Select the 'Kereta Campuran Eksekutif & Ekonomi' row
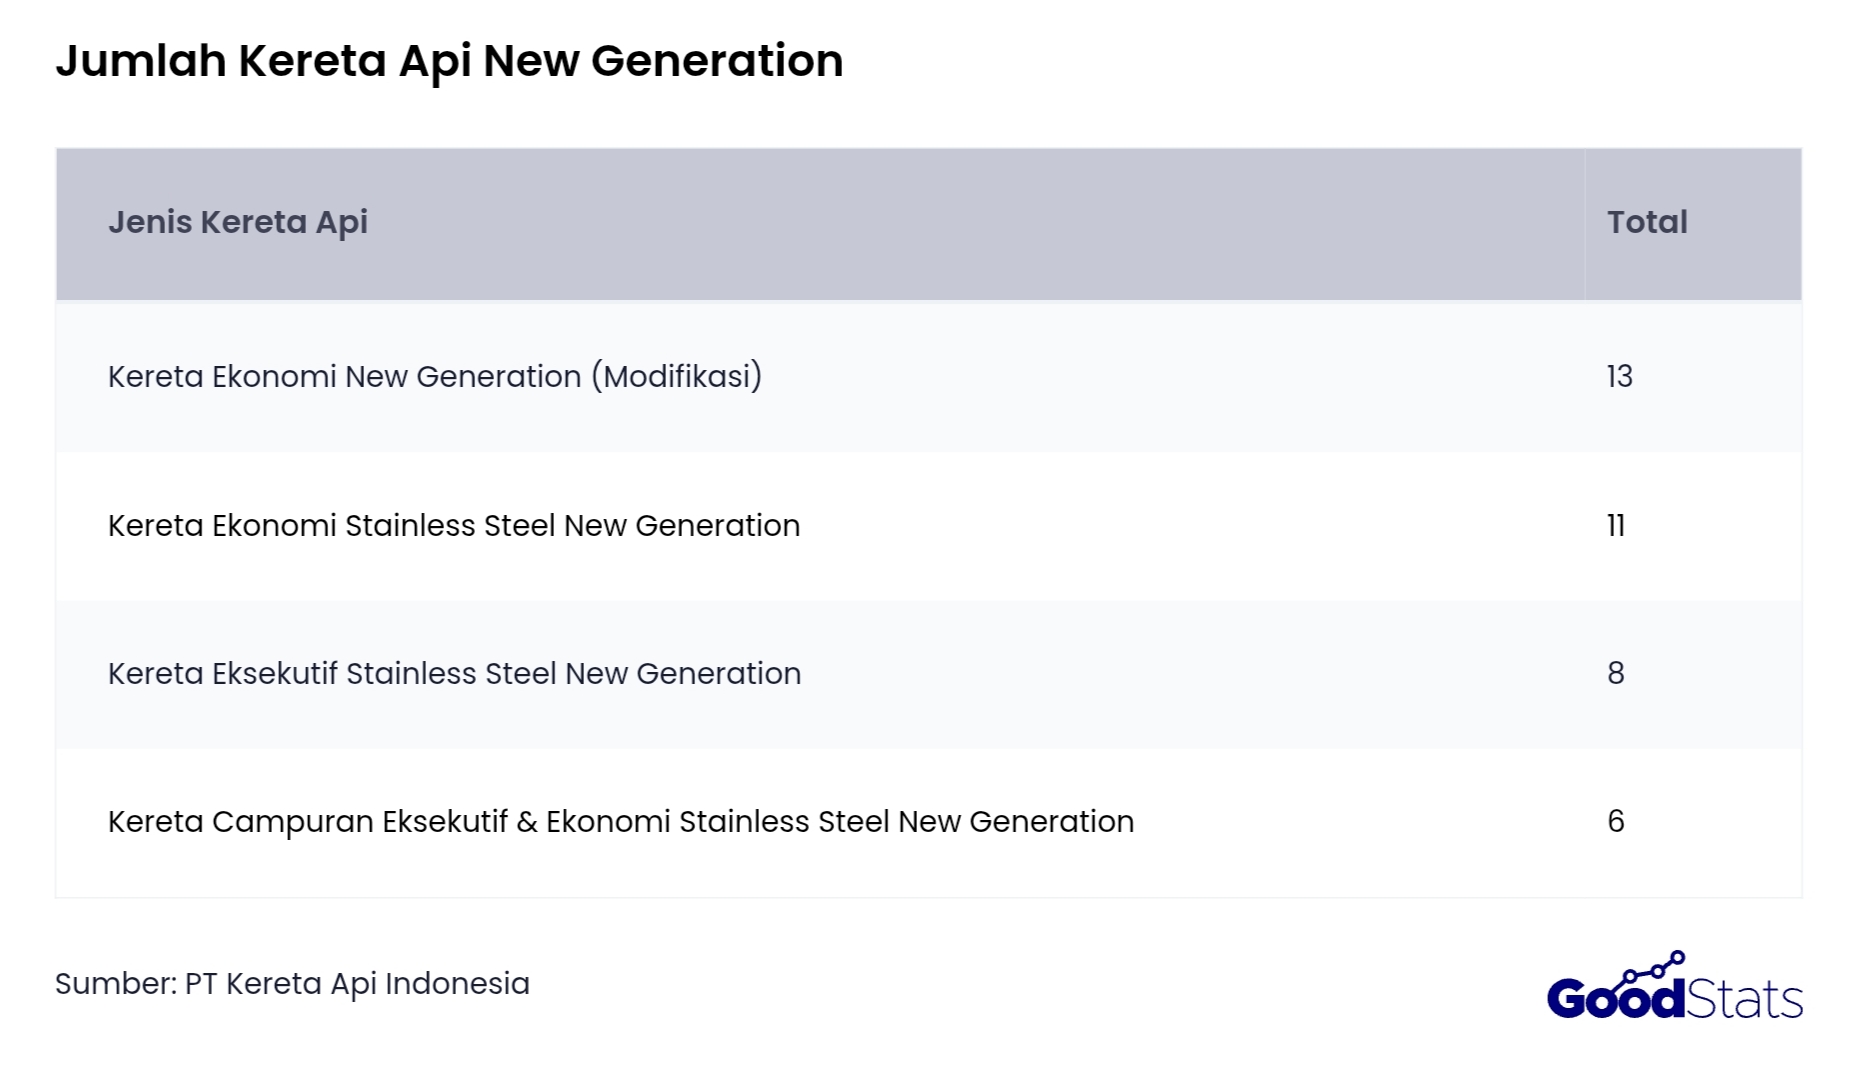Image resolution: width=1854 pixels, height=1070 pixels. tap(622, 822)
